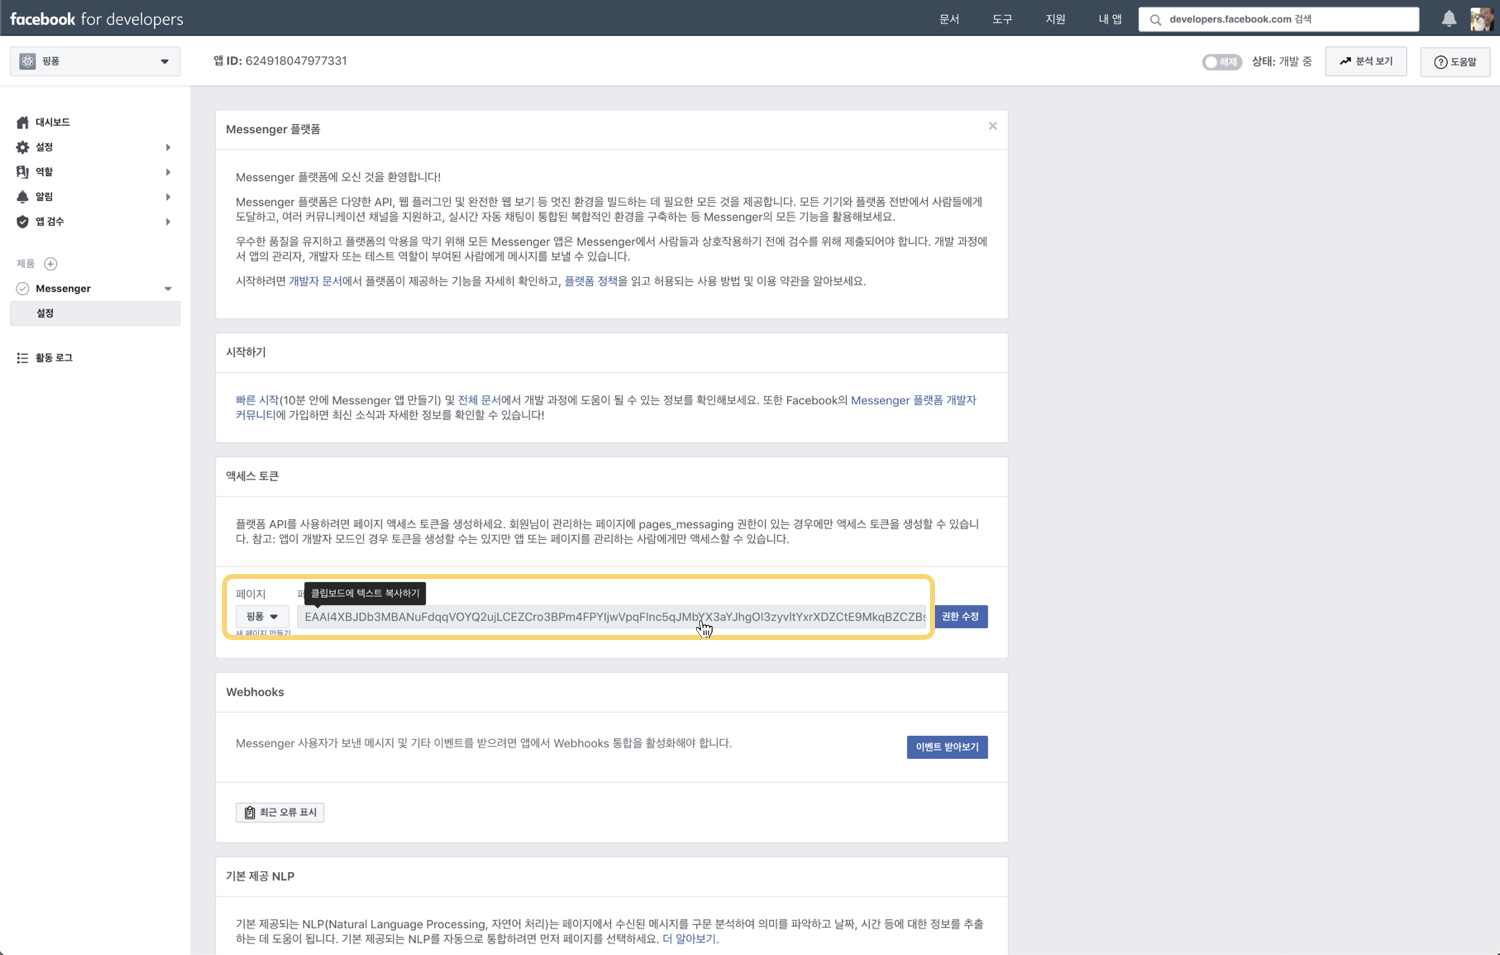1500x955 pixels.
Task: Collapse the Messenger sidebar section
Action: 168,289
